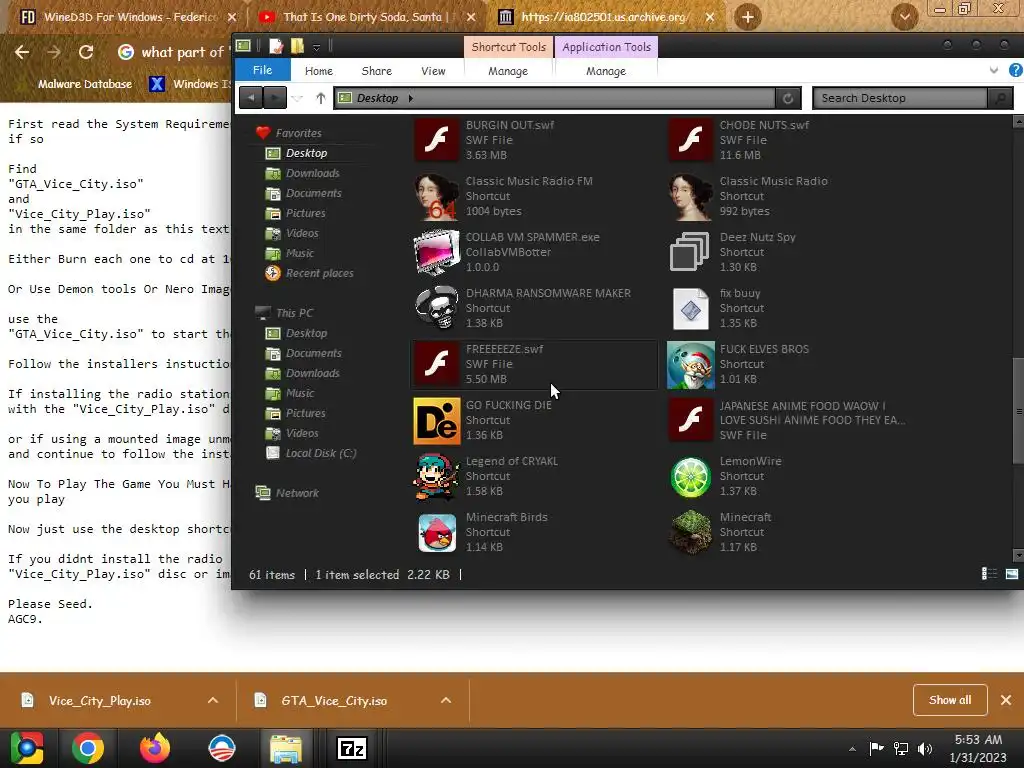Select the Deez Nutz Spy shortcut icon

tap(690, 252)
